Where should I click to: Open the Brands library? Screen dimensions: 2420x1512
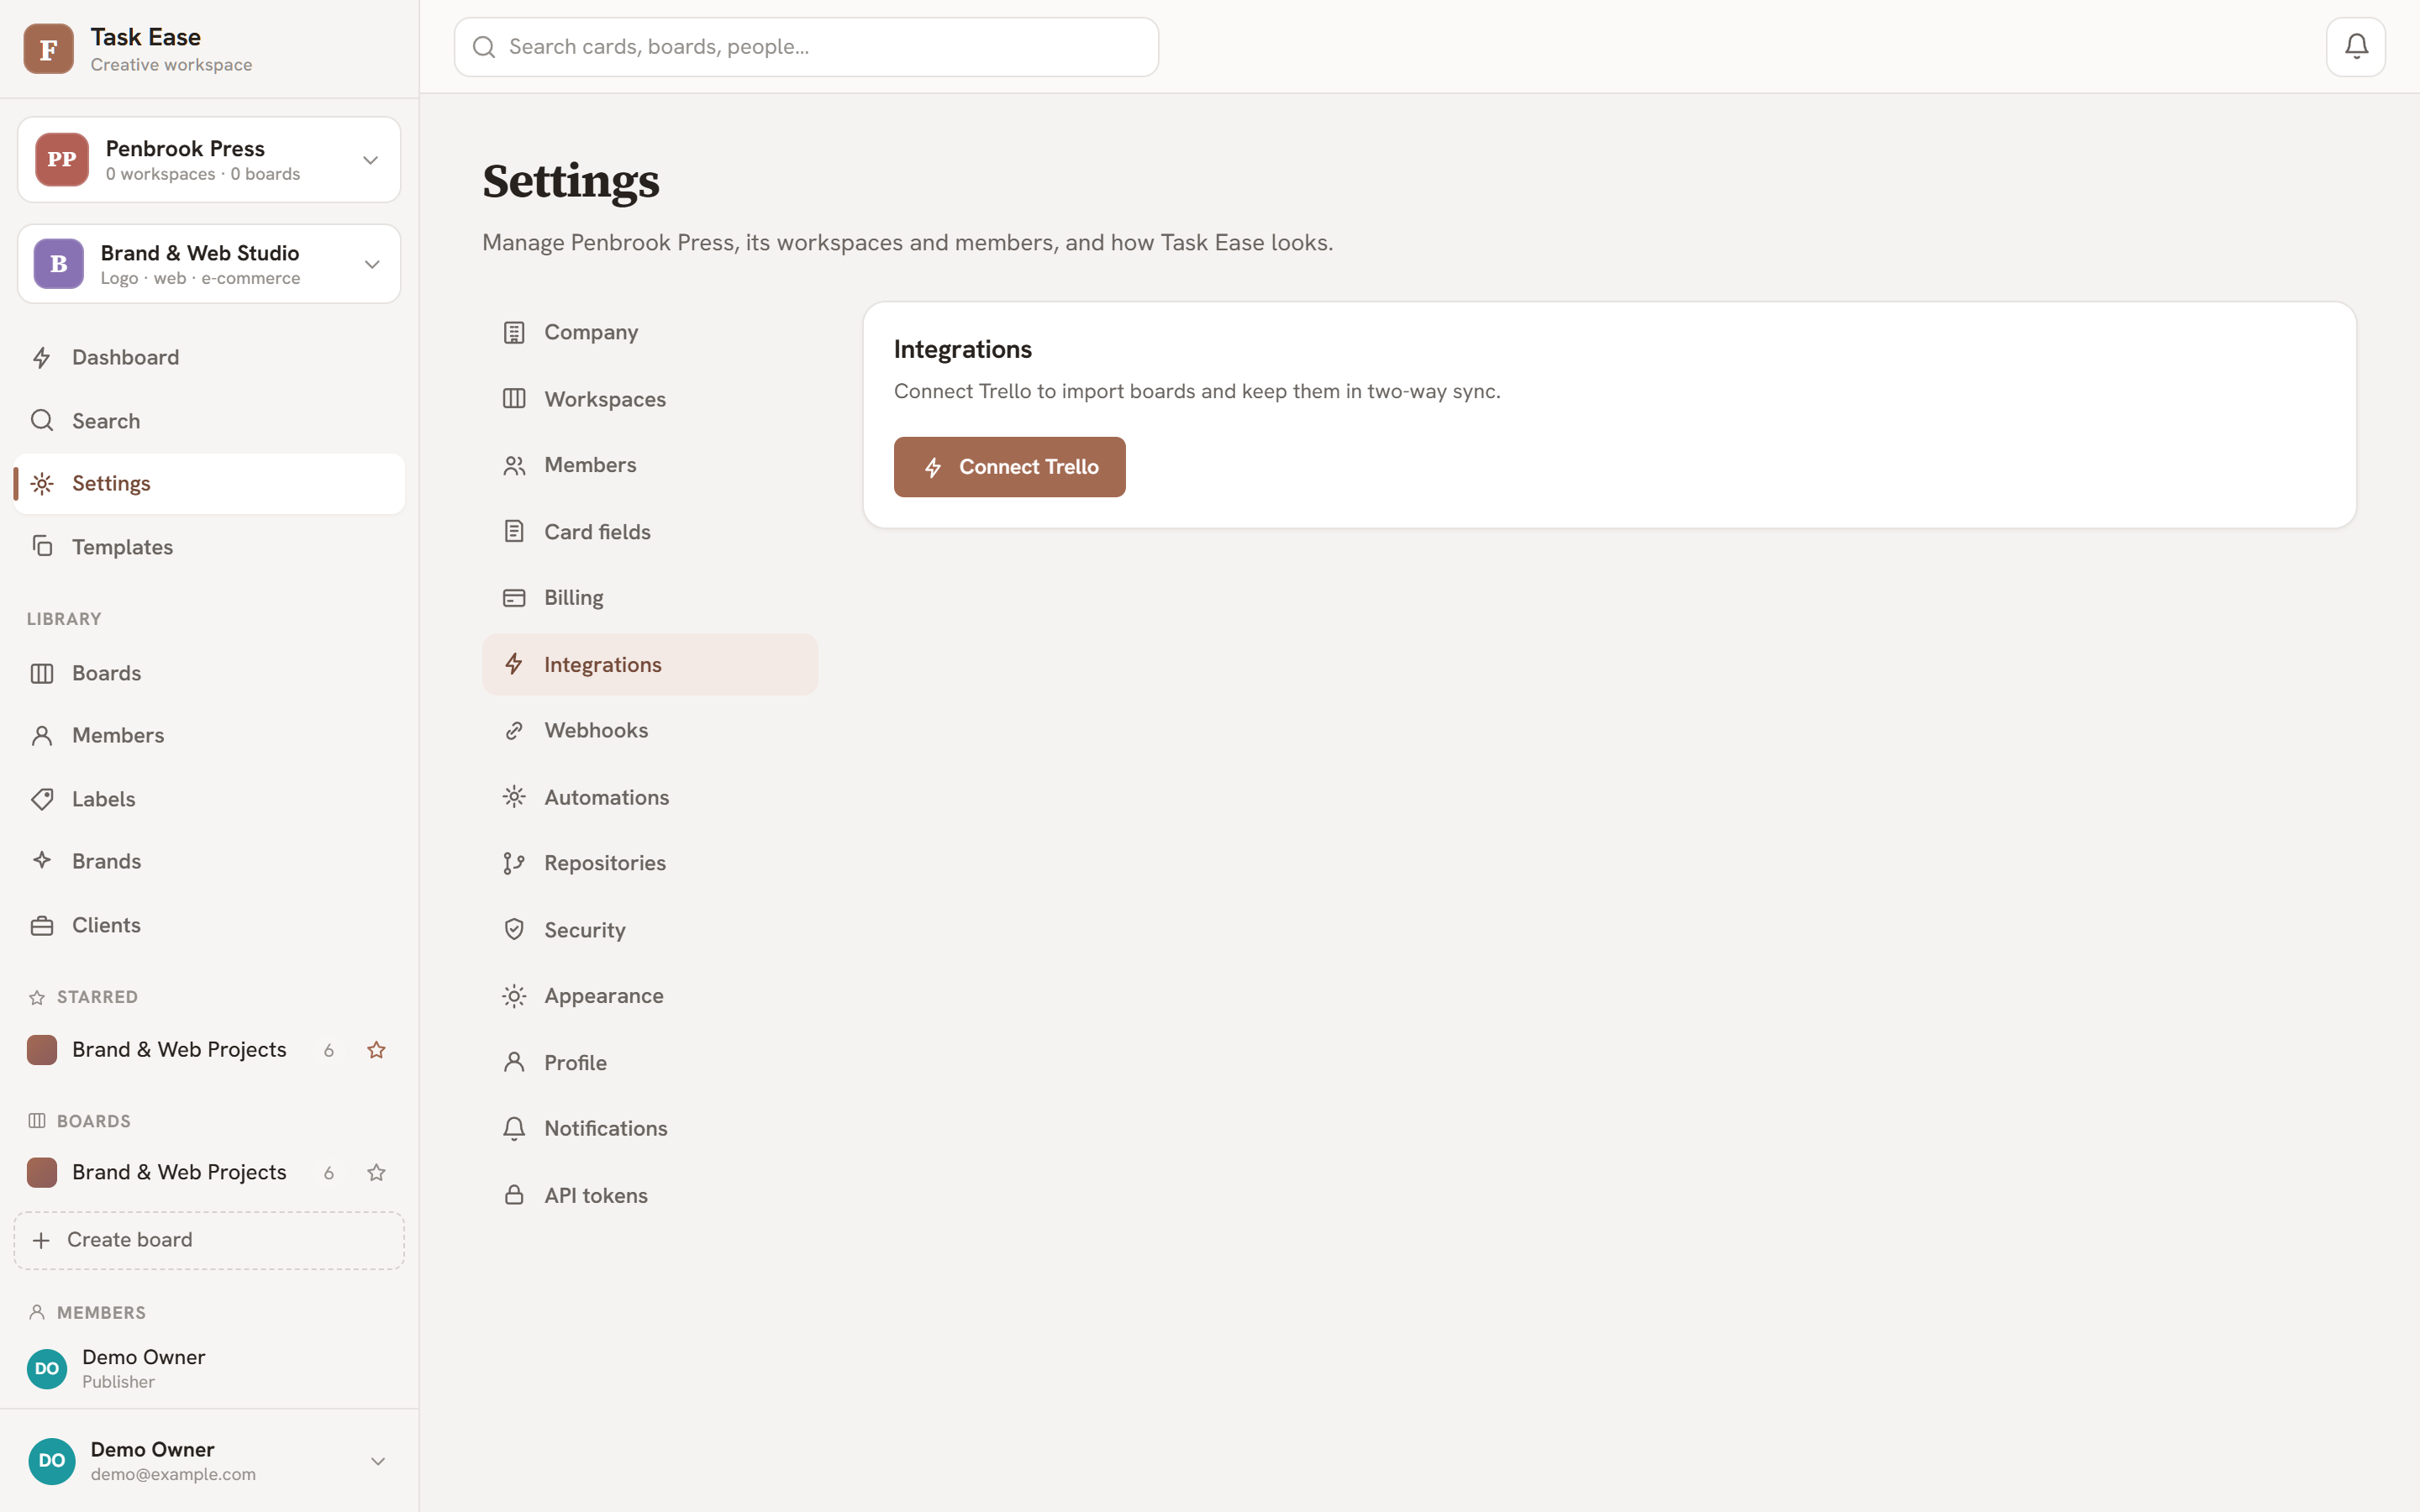209,860
